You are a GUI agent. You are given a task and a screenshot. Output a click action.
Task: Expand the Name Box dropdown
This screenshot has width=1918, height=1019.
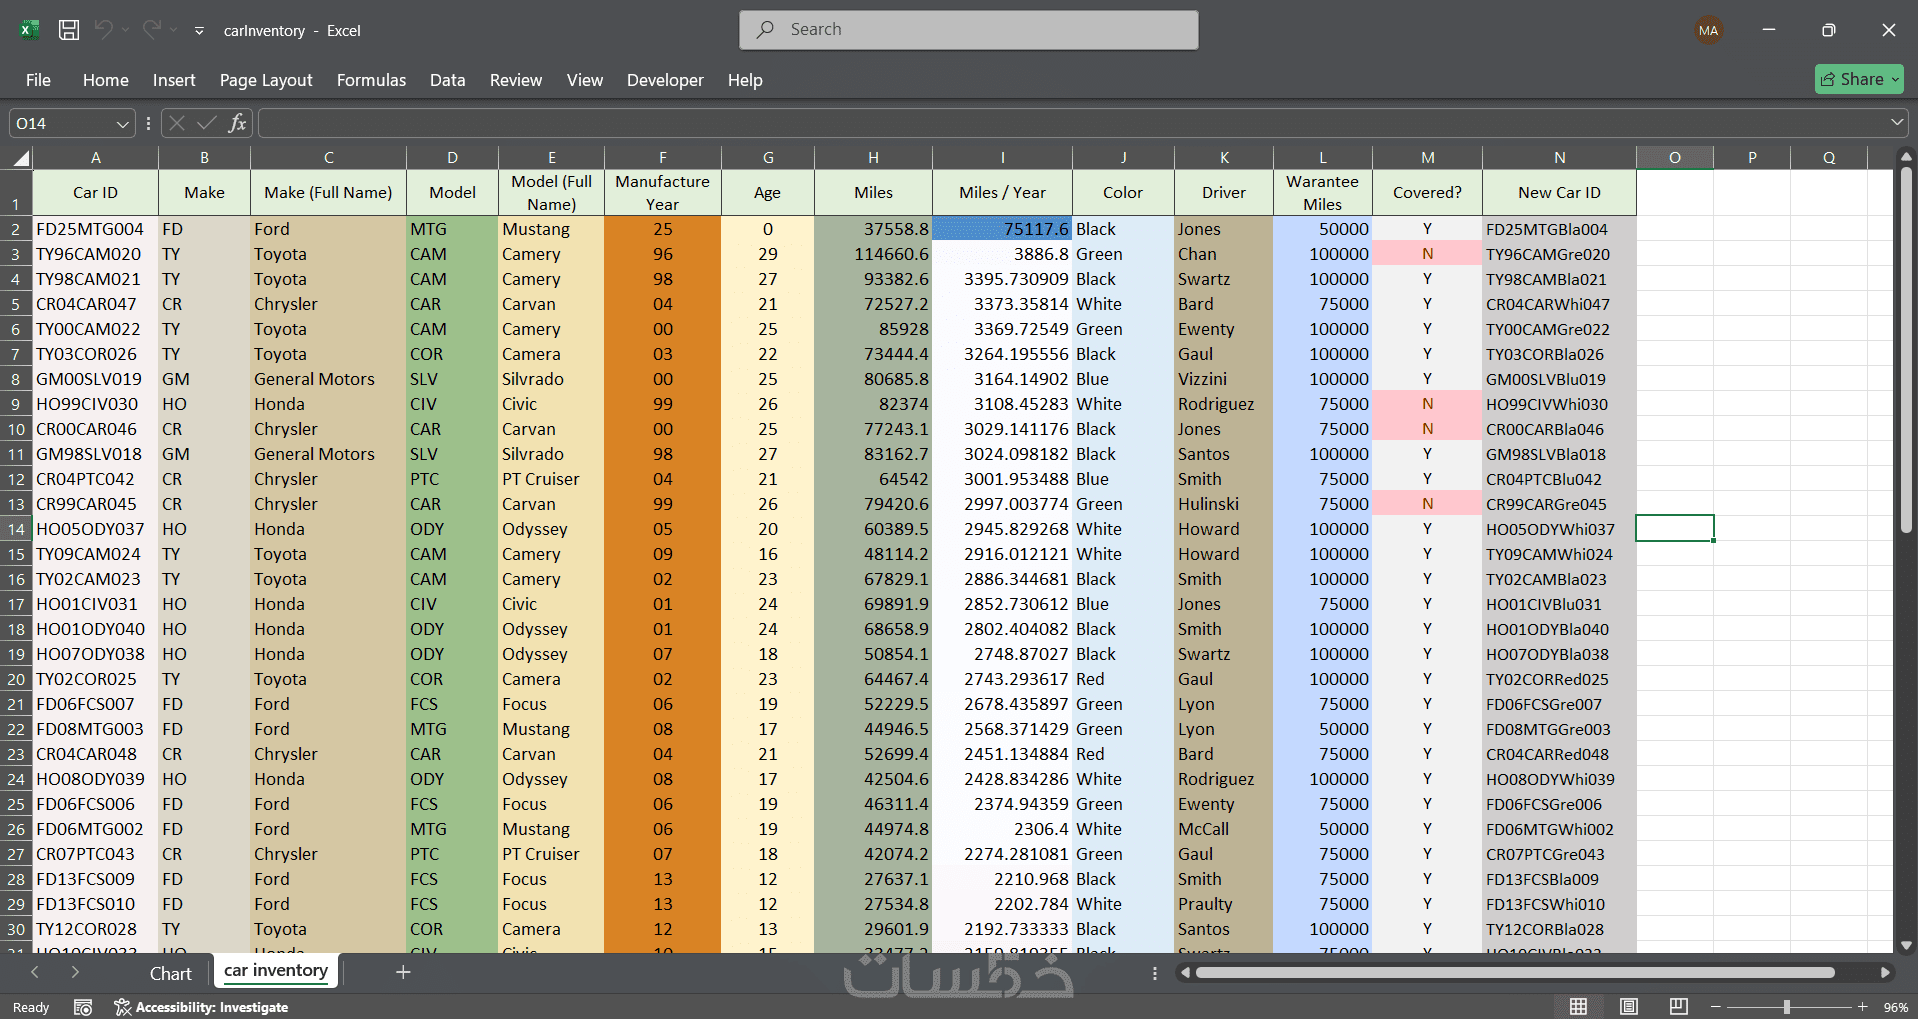pos(122,124)
